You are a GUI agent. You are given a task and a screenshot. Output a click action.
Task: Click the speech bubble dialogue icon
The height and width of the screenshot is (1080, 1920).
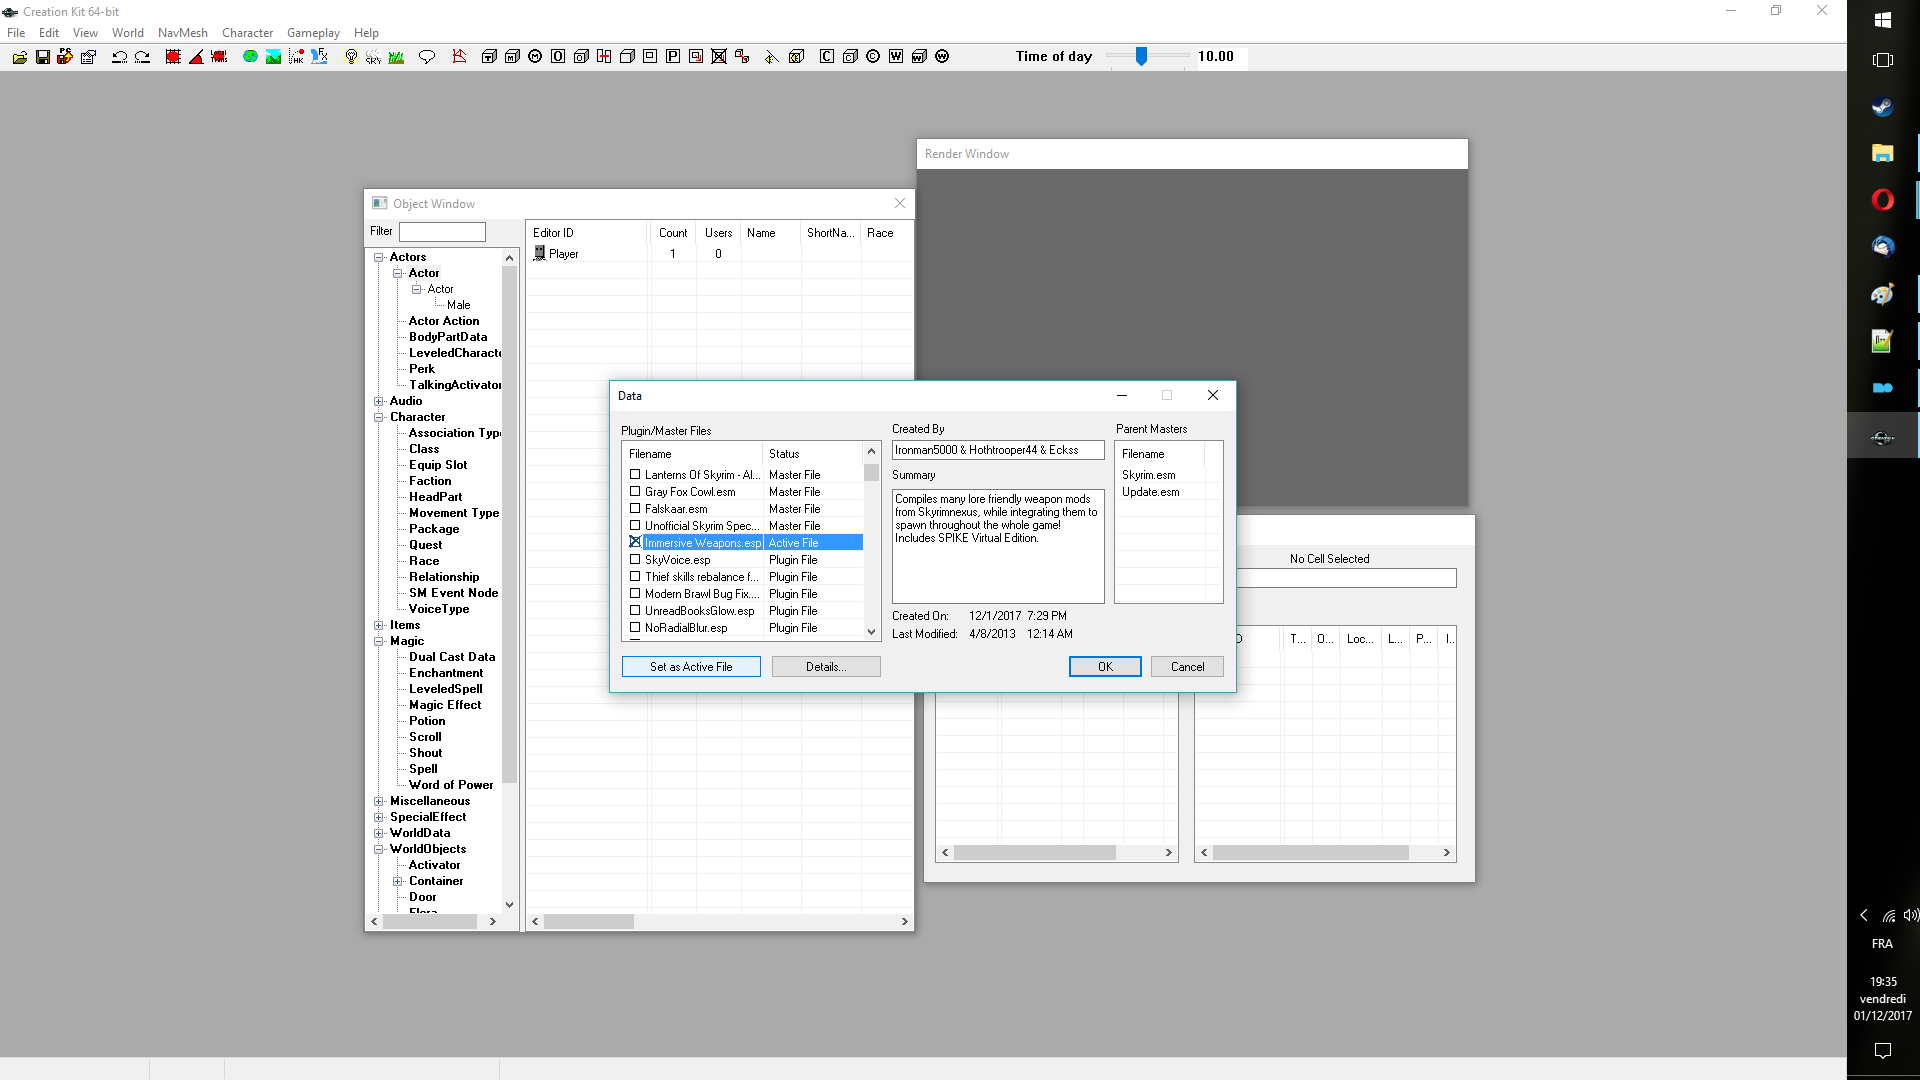pos(427,57)
